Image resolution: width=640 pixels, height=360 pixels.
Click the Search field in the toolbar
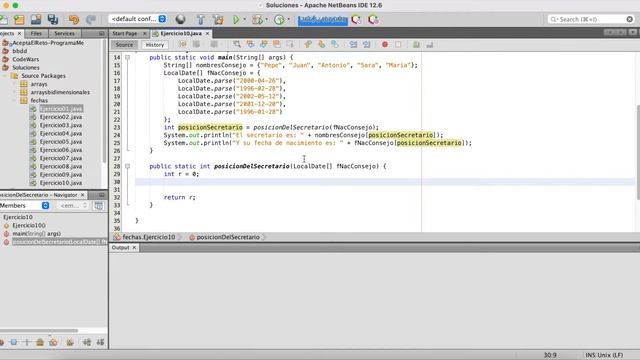click(x=591, y=19)
